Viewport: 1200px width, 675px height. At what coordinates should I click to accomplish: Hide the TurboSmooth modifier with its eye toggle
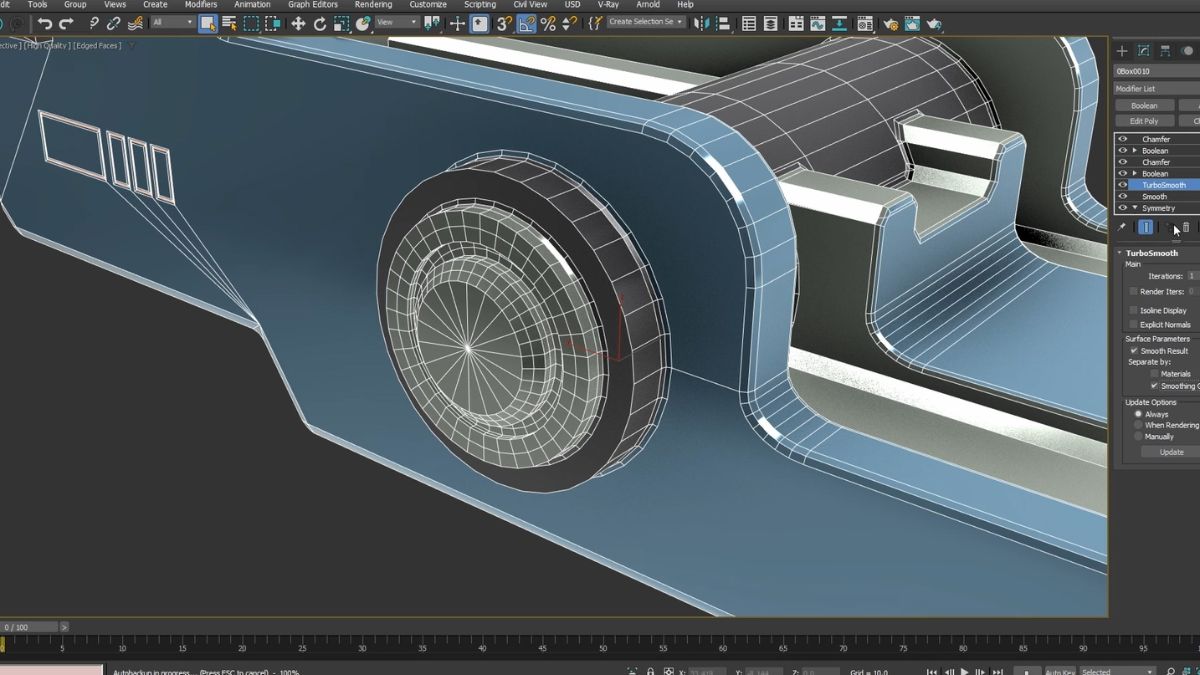point(1122,185)
